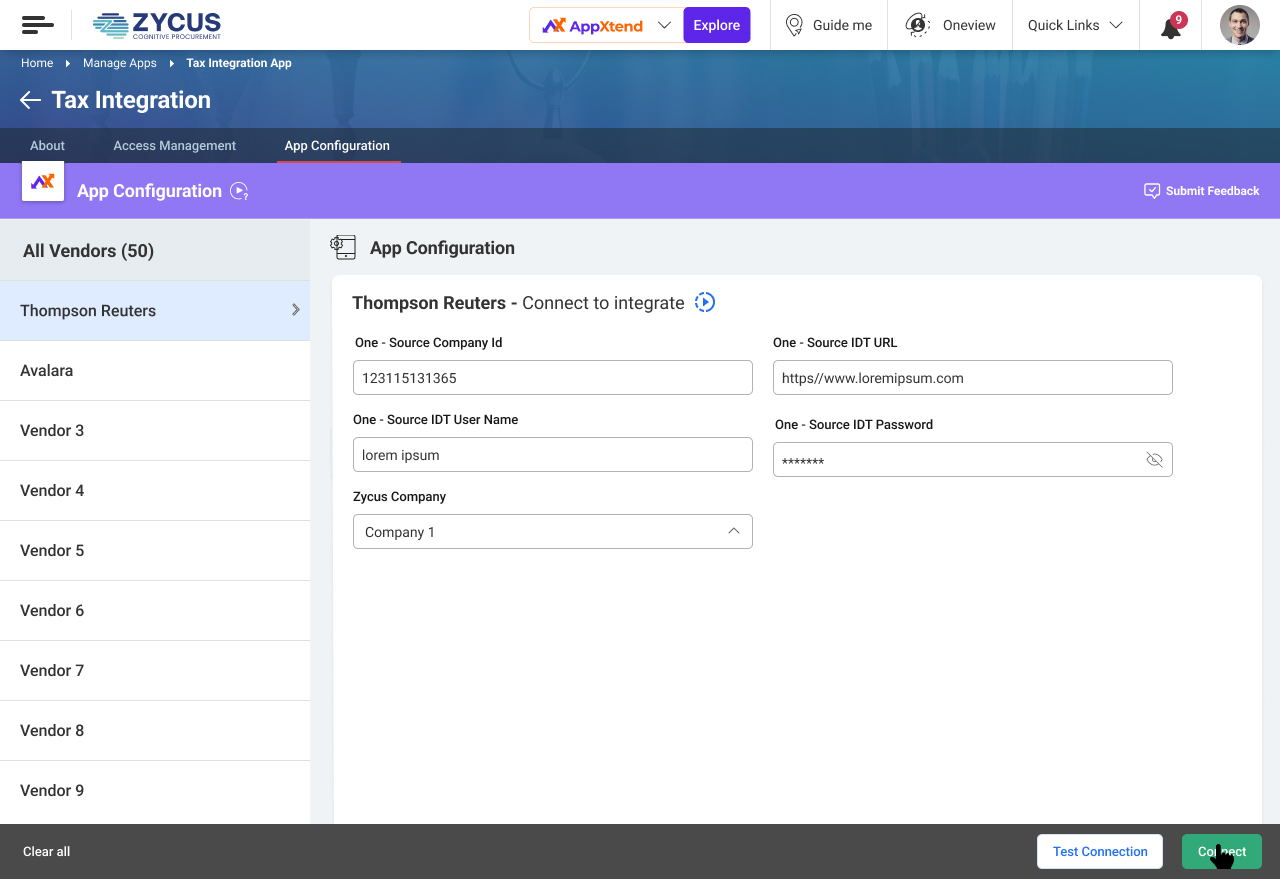Switch to the Access Management tab
This screenshot has width=1280, height=879.
coord(174,146)
